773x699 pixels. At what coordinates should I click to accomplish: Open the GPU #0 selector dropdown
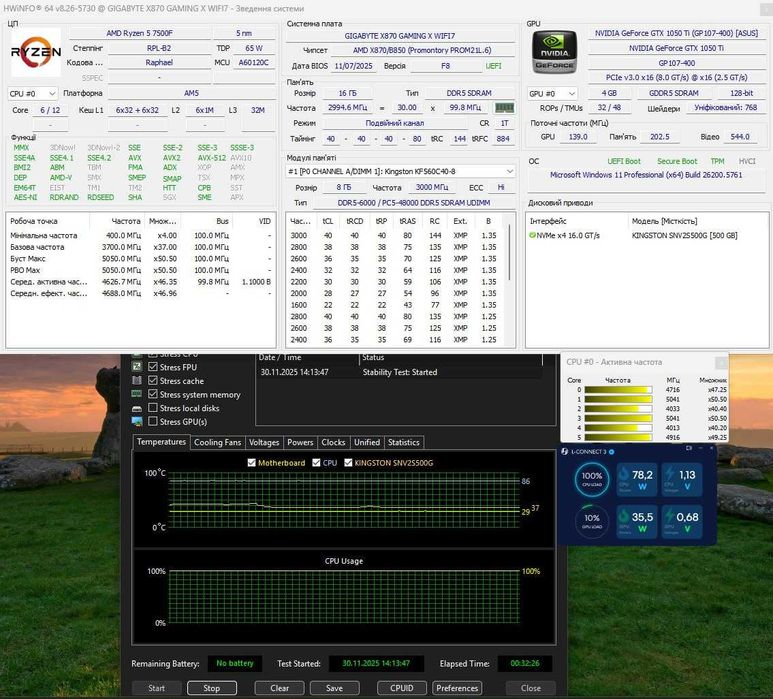point(553,93)
